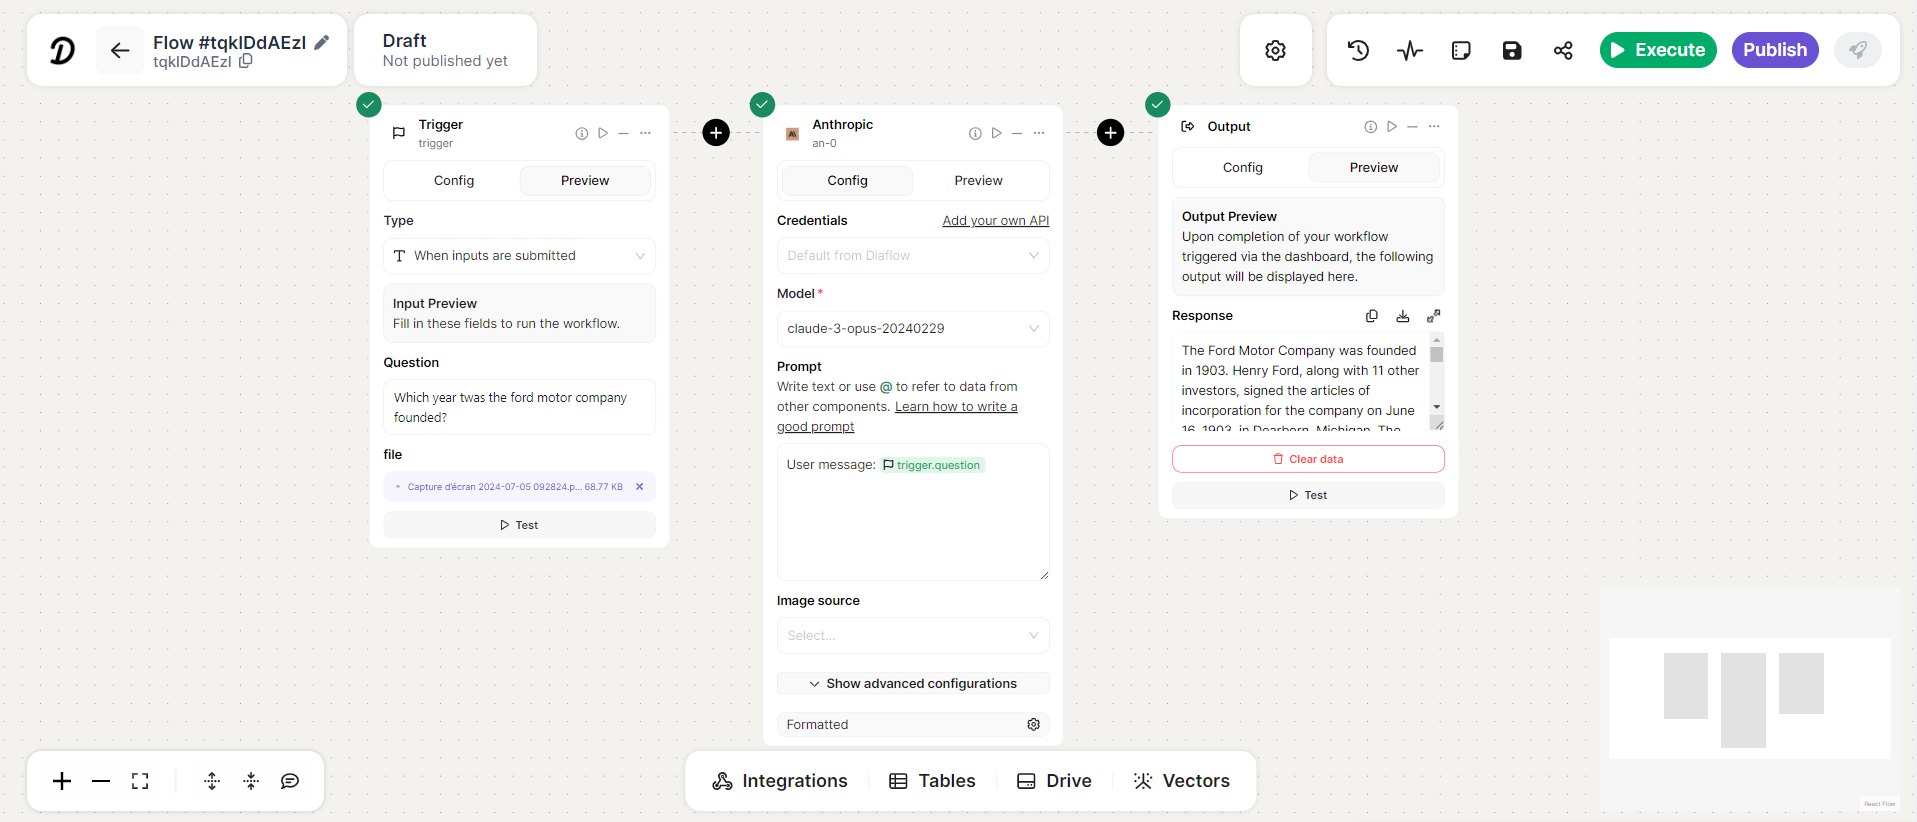
Task: Switch Trigger node to Config tab
Action: (x=453, y=181)
